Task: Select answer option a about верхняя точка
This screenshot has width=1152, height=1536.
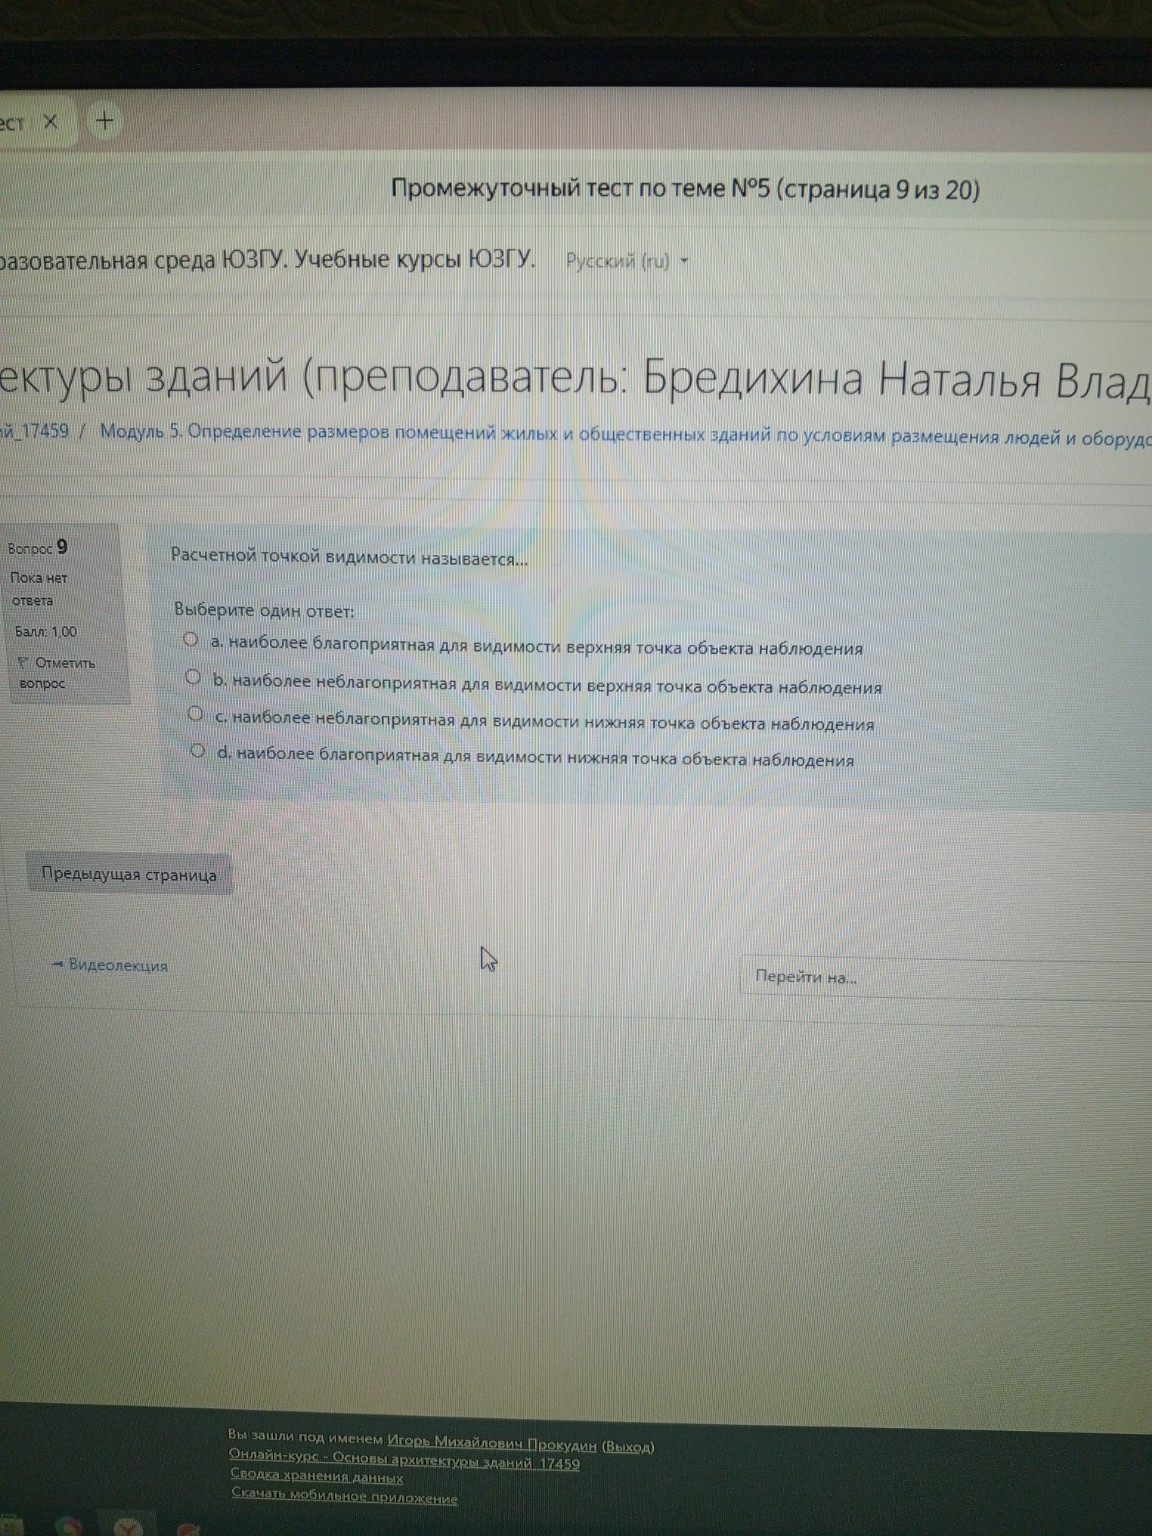Action: [x=192, y=641]
